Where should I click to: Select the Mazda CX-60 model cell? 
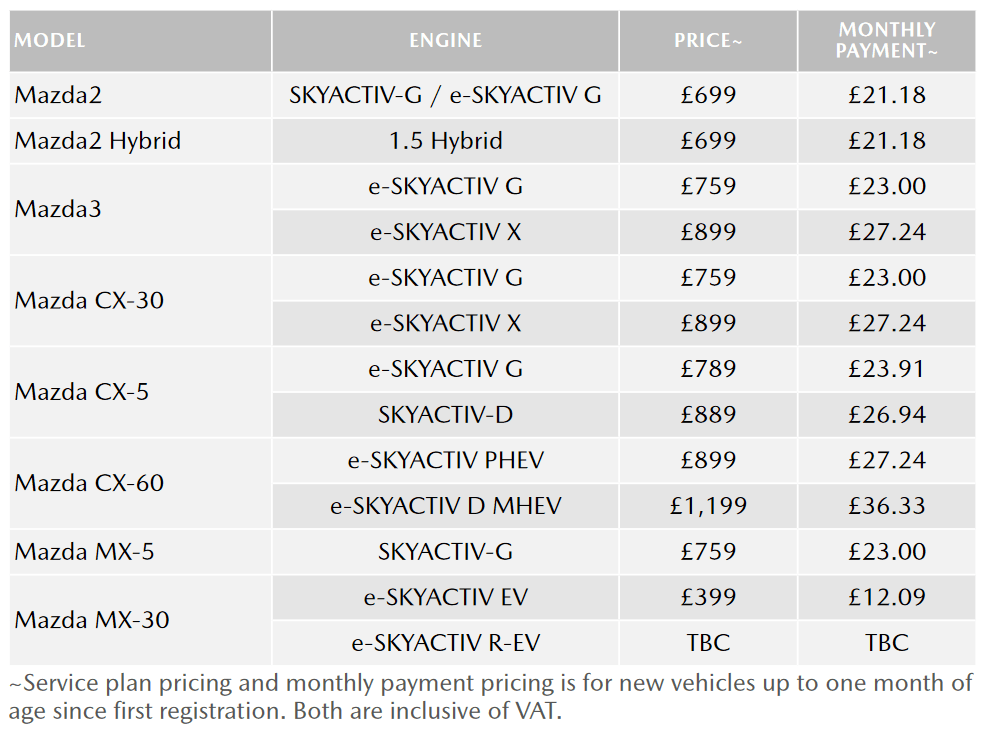click(x=140, y=483)
